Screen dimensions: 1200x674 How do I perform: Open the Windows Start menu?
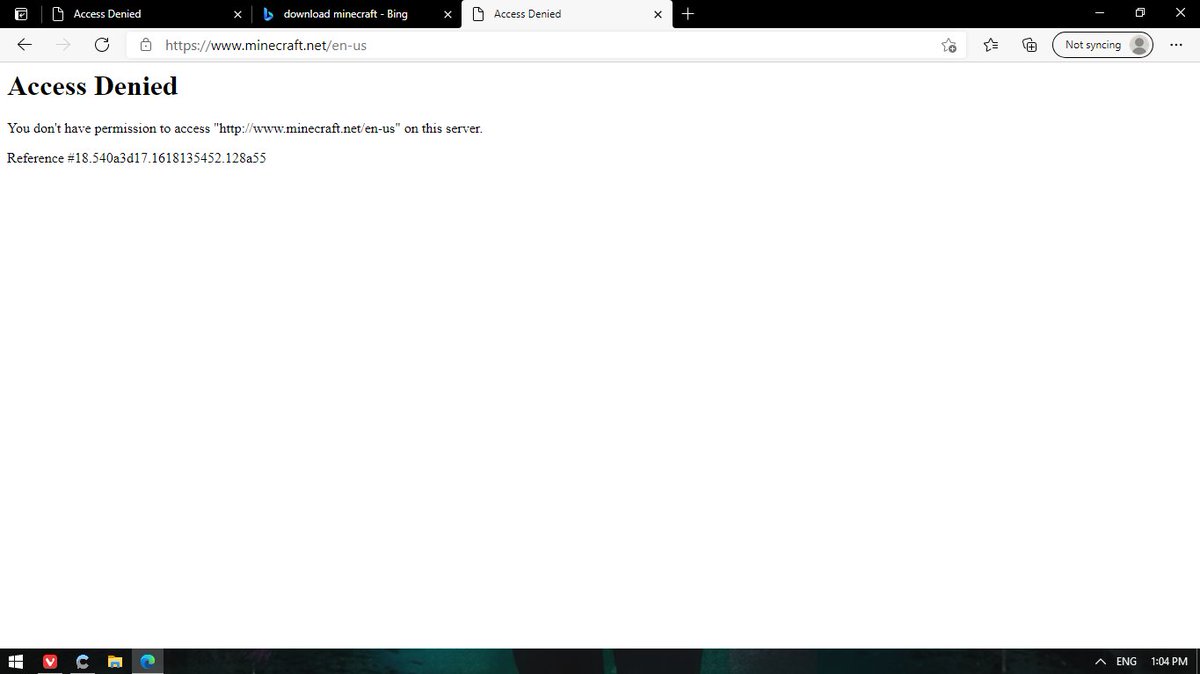[x=15, y=661]
